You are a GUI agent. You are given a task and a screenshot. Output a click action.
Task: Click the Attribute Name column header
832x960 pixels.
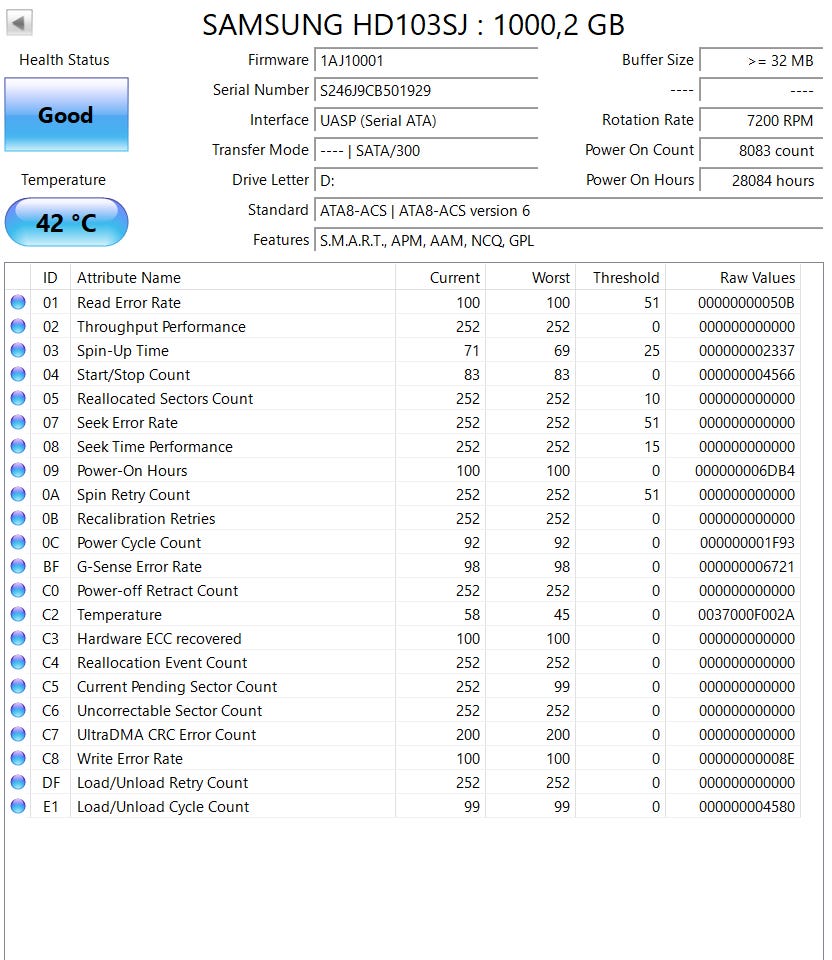[x=233, y=278]
